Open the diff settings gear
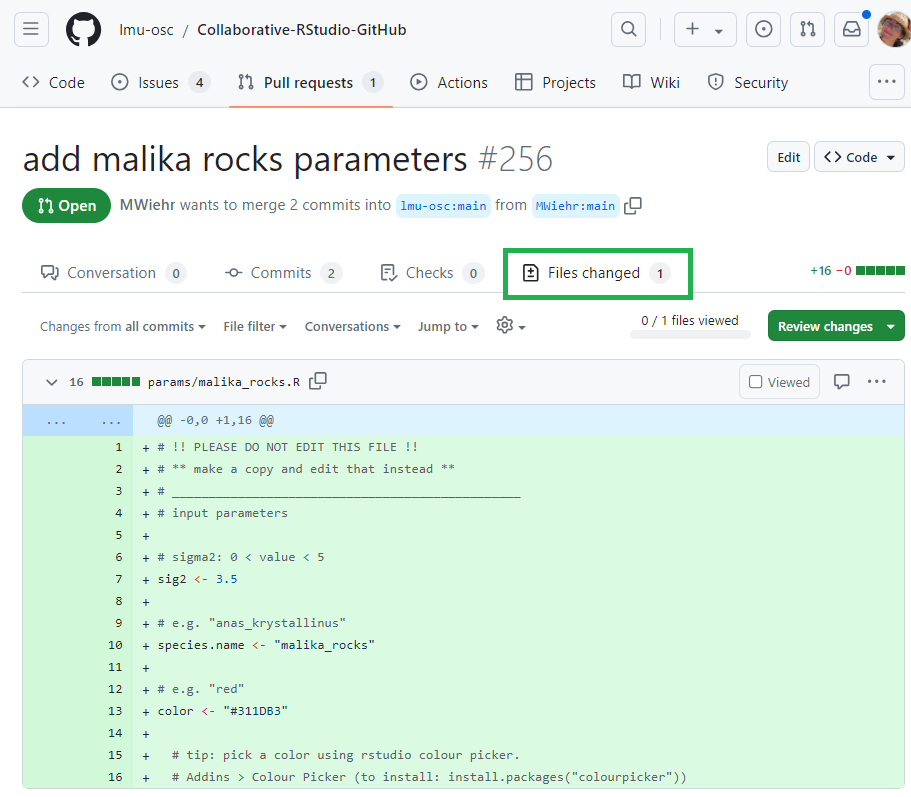The image size is (911, 797). [x=506, y=326]
